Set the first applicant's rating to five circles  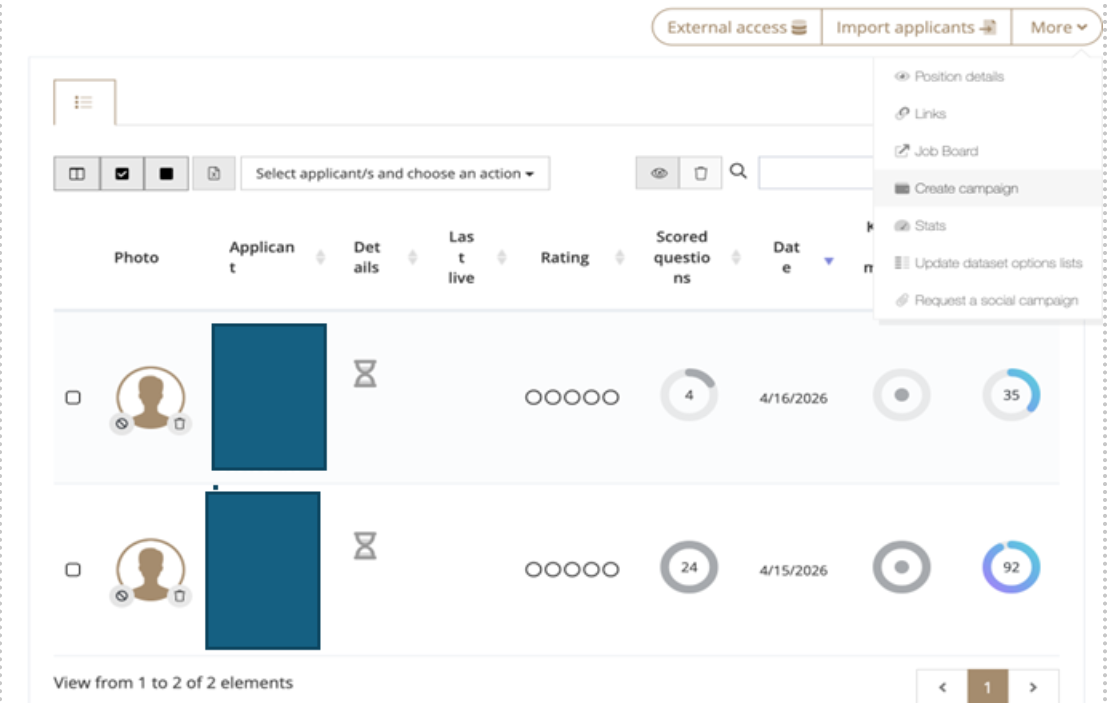pyautogui.click(x=611, y=397)
